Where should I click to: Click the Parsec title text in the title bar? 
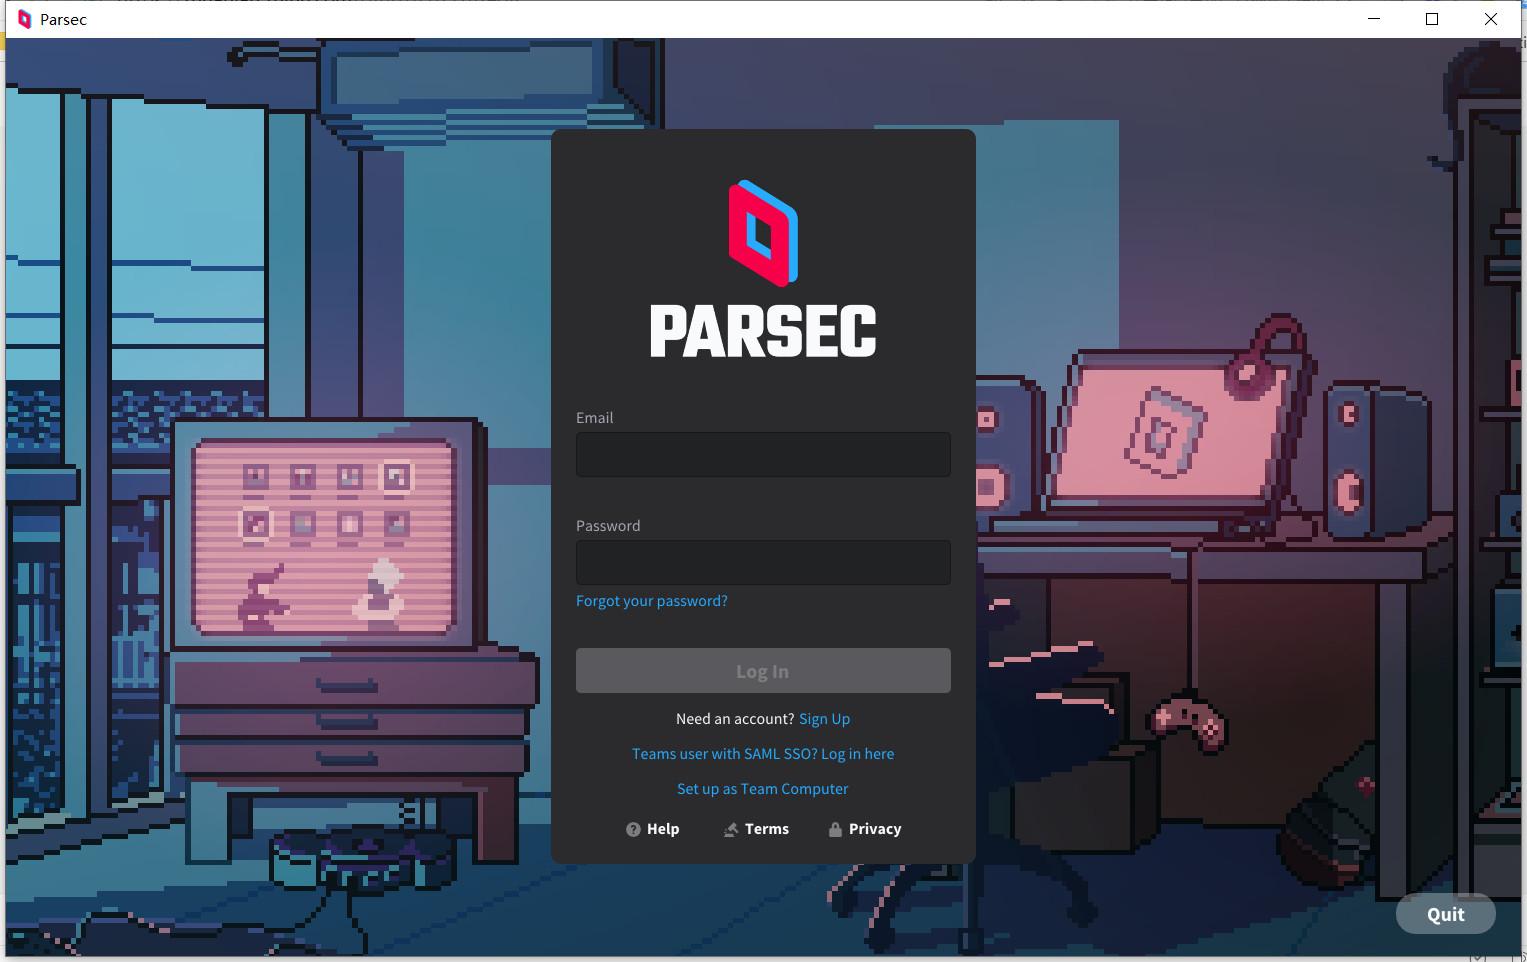point(62,19)
